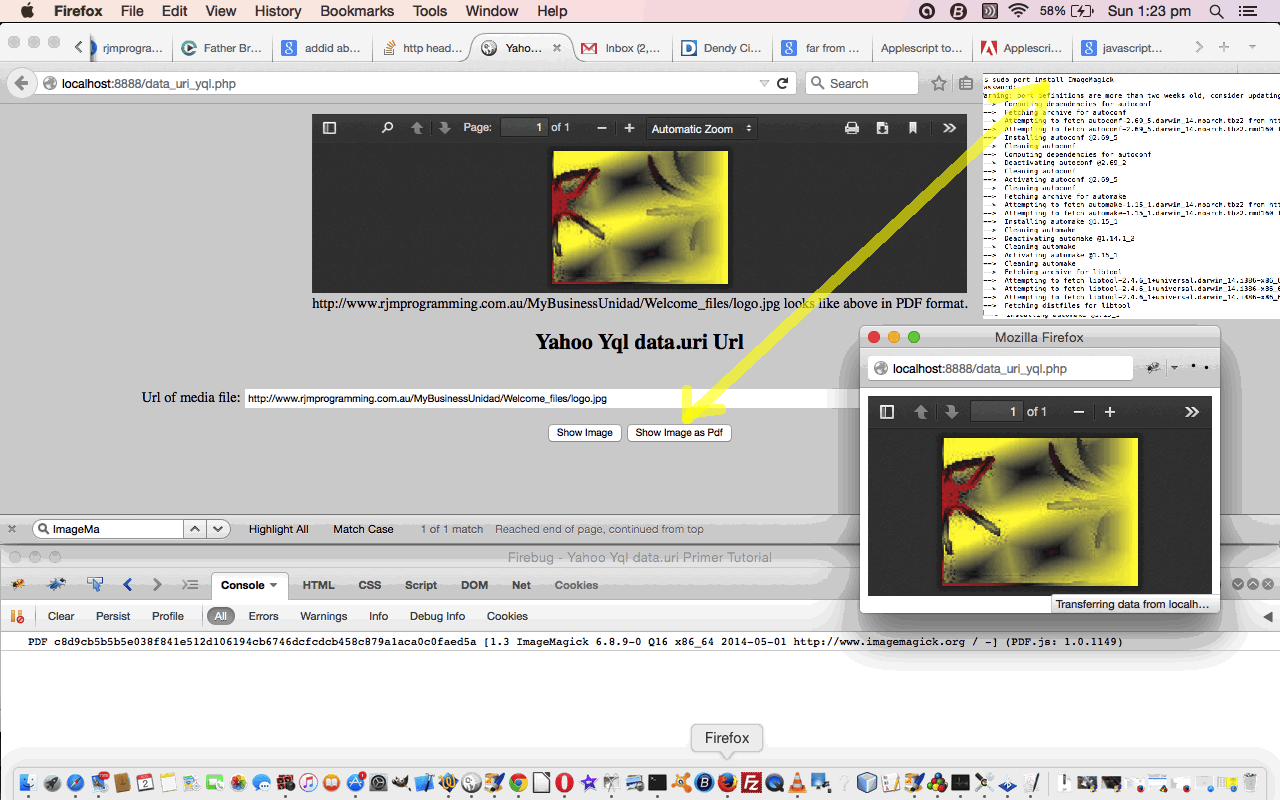Click the PDF viewer bookmark current view icon
Image resolution: width=1280 pixels, height=800 pixels.
913,128
